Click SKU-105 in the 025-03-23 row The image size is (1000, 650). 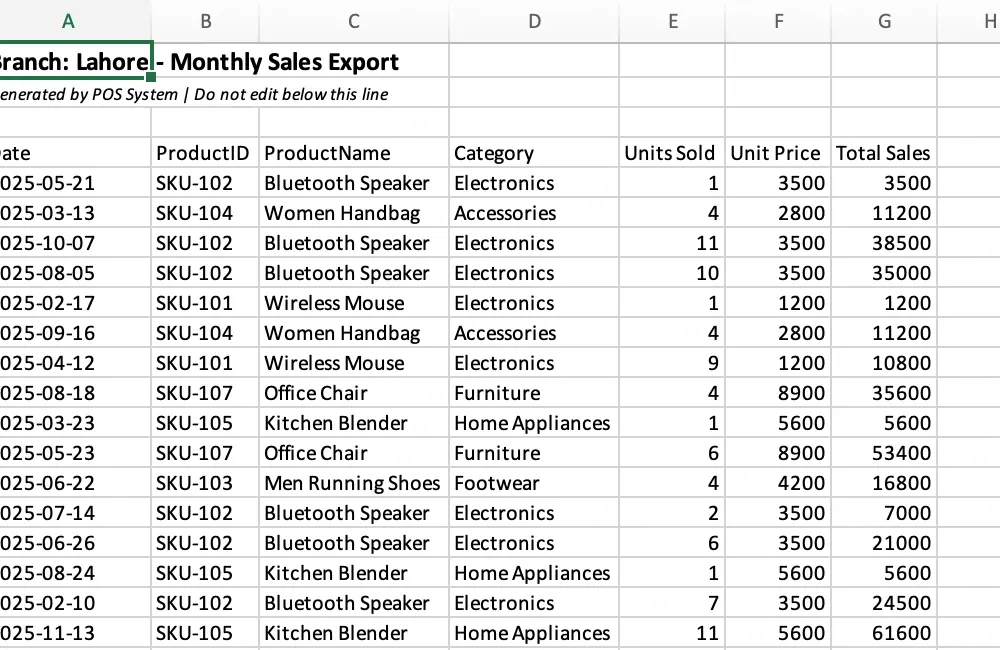click(205, 423)
